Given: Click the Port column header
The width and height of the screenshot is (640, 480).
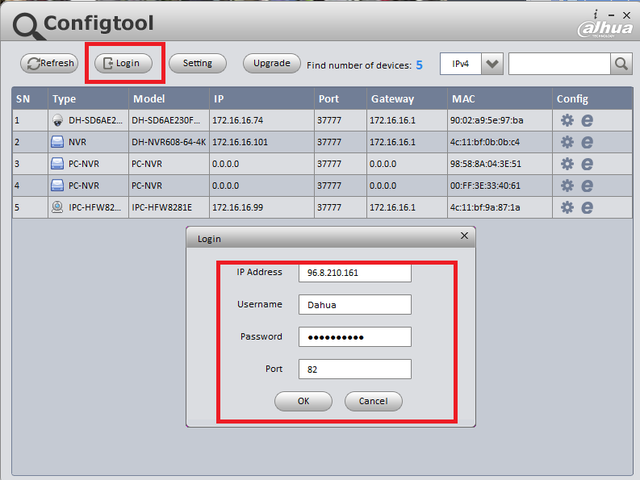Looking at the screenshot, I should [x=340, y=99].
